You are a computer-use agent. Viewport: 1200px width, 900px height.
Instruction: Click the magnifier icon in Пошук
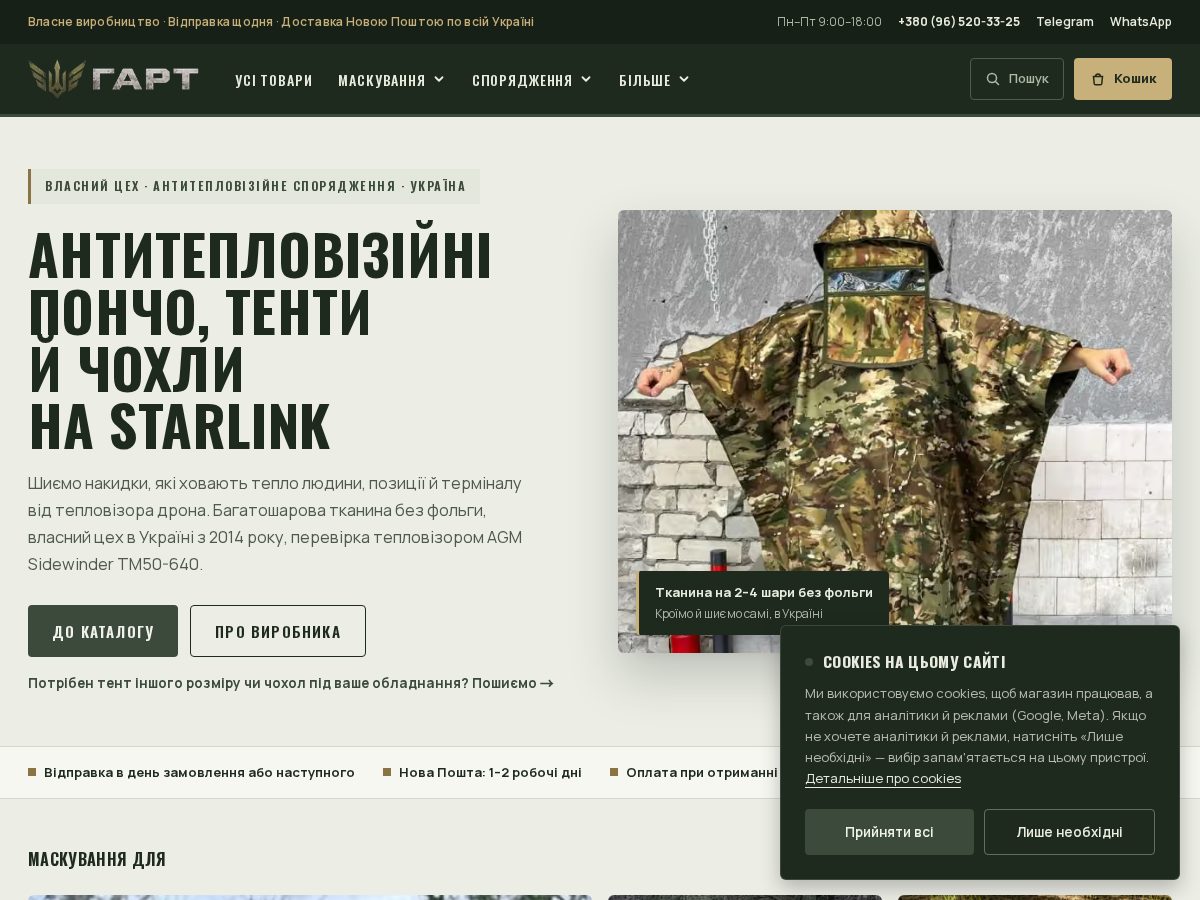click(993, 79)
